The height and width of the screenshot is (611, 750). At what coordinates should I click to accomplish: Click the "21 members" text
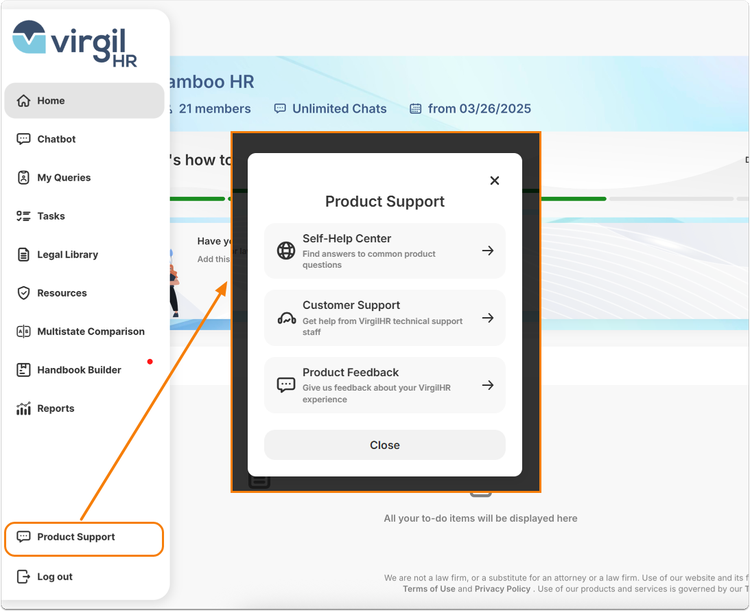215,109
